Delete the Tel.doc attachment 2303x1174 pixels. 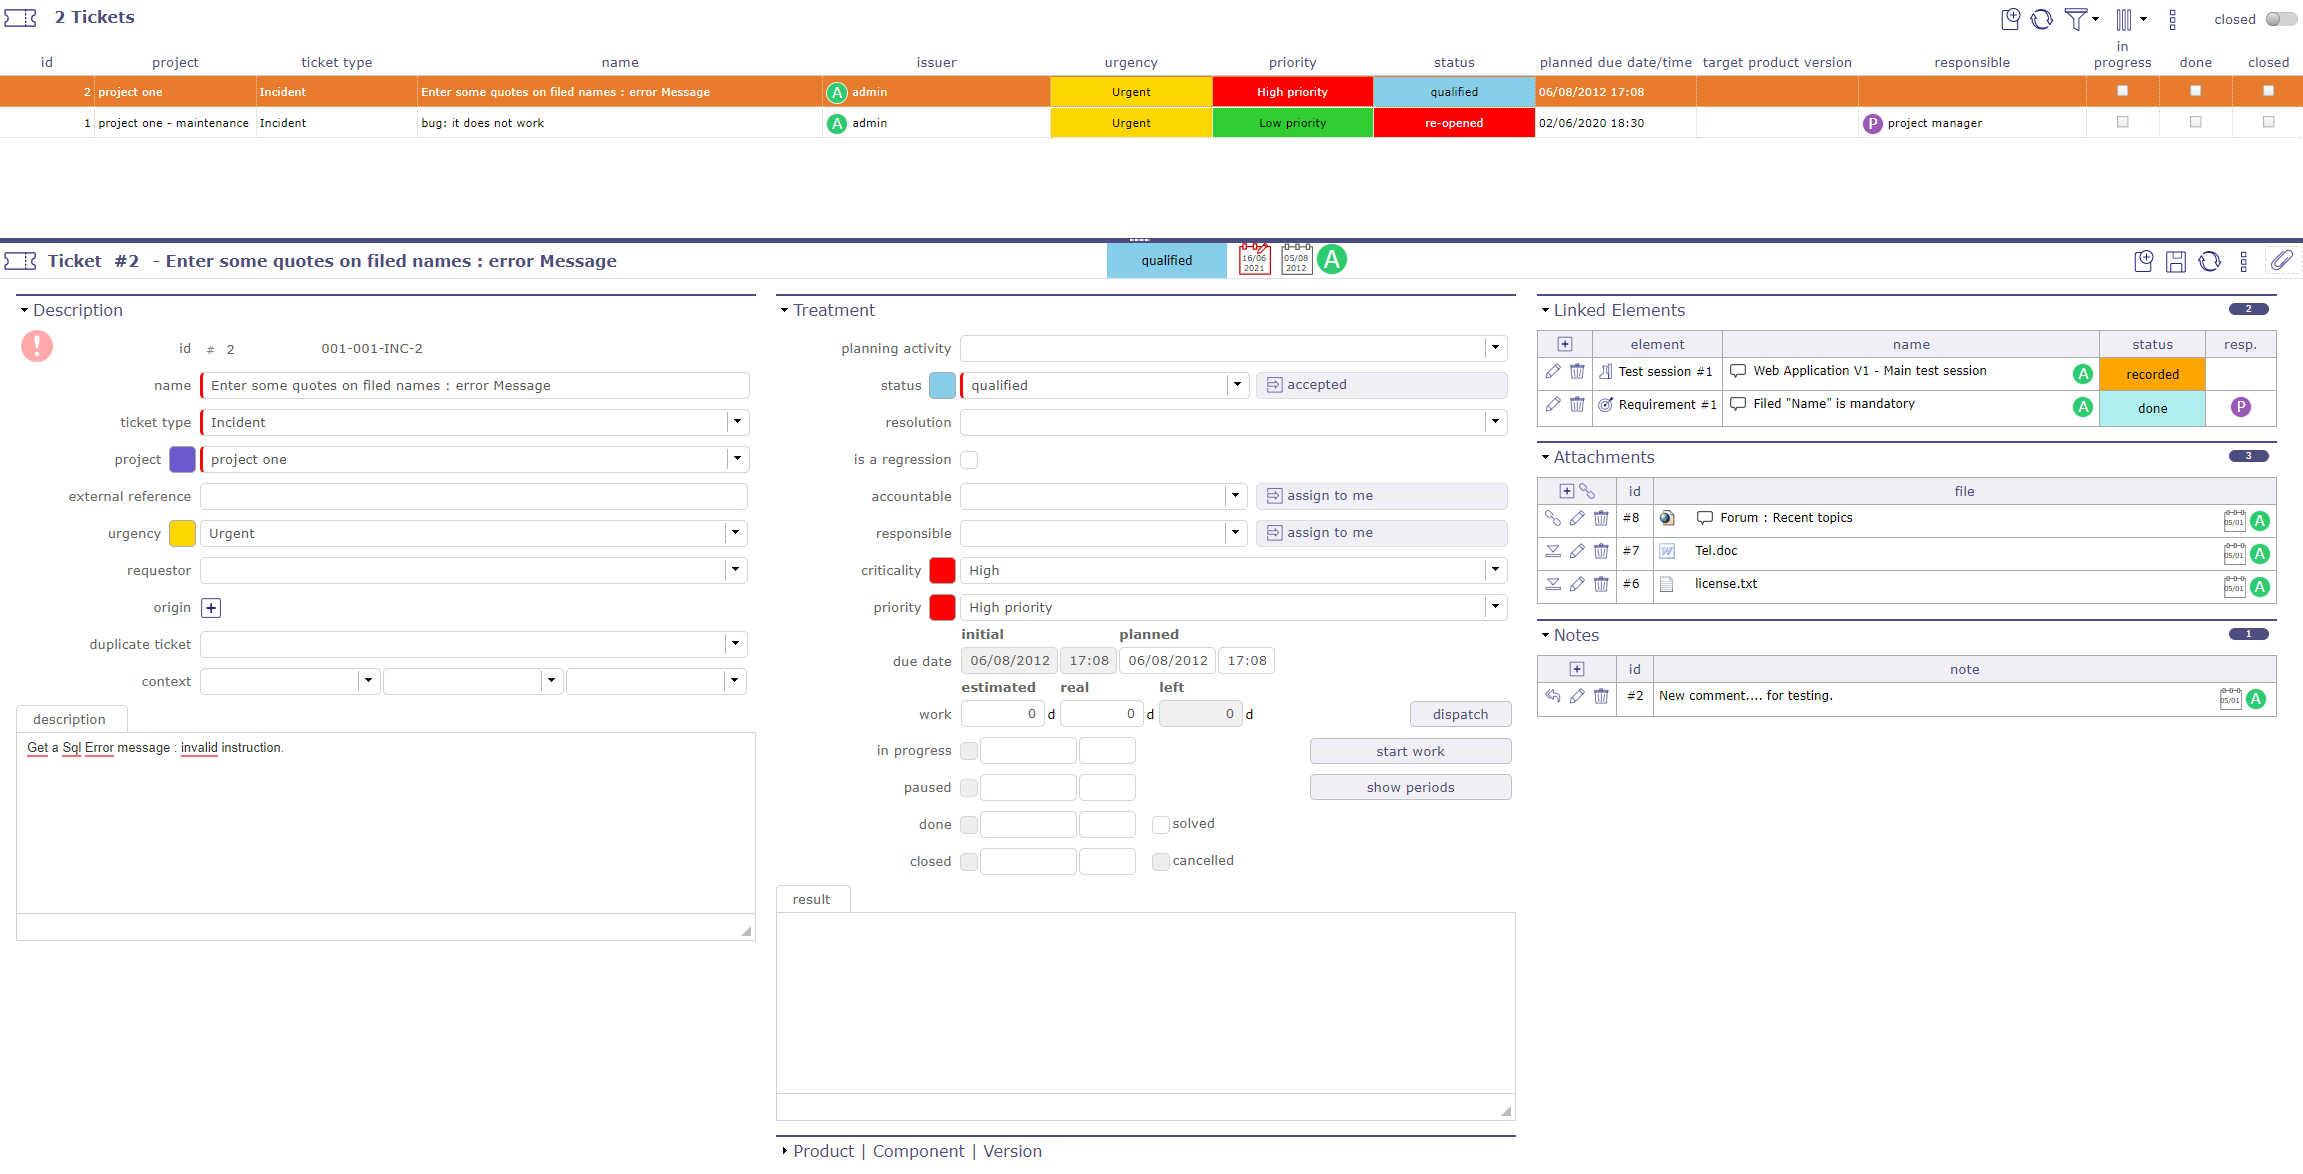coord(1601,551)
